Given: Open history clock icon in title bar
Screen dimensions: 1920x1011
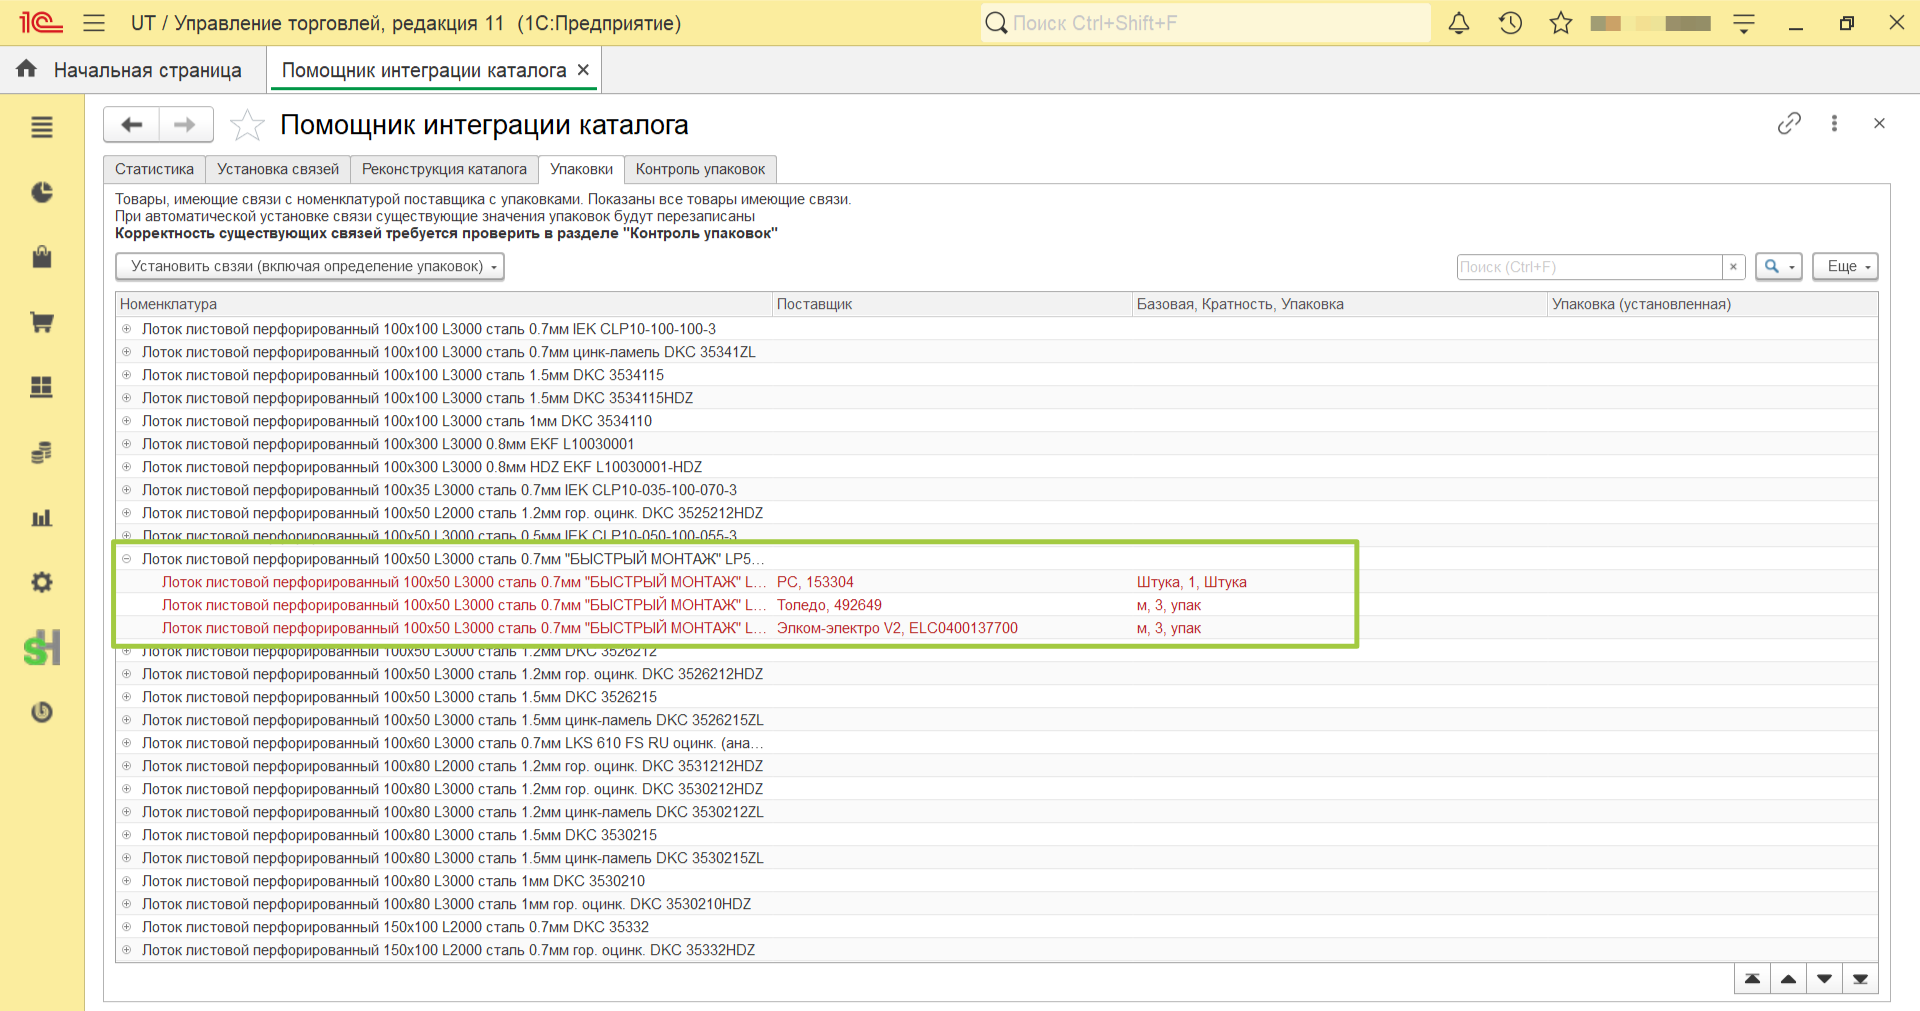Looking at the screenshot, I should click(1510, 23).
